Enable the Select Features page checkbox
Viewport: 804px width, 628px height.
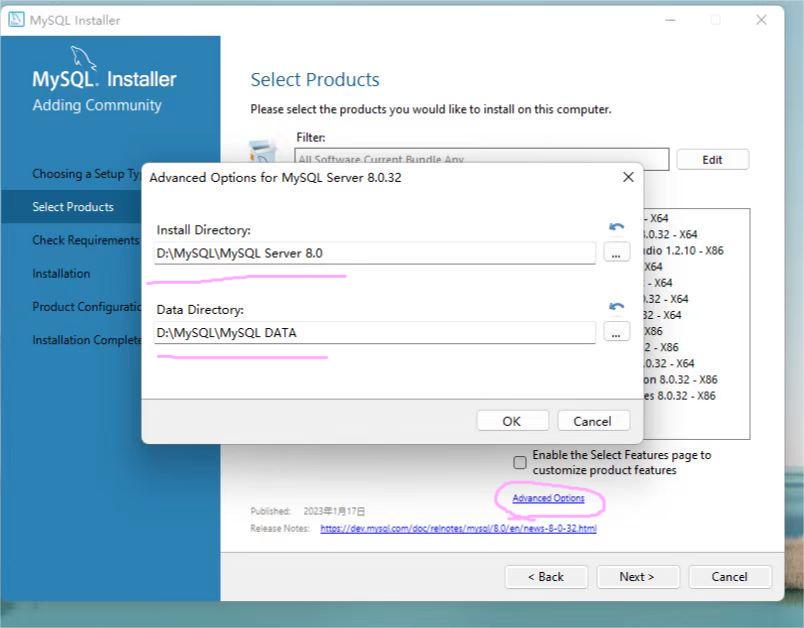tap(519, 462)
